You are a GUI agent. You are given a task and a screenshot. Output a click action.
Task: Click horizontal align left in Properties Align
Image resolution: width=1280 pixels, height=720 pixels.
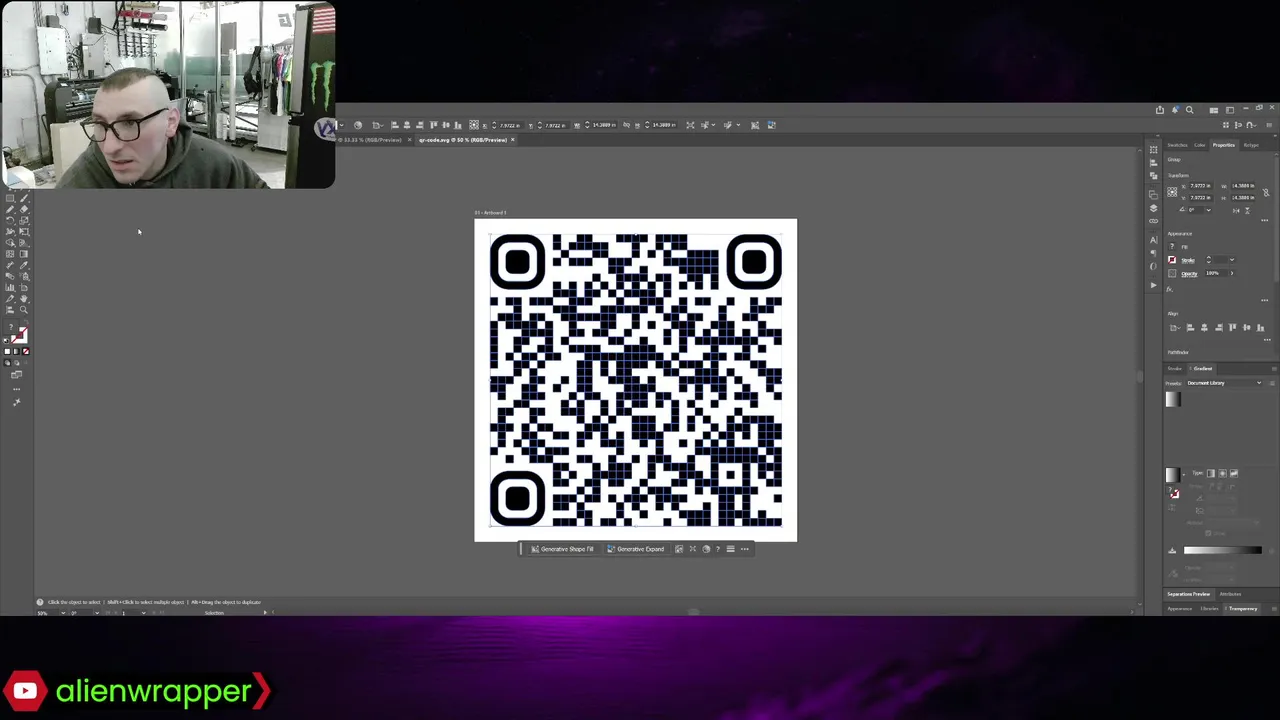coord(1190,328)
